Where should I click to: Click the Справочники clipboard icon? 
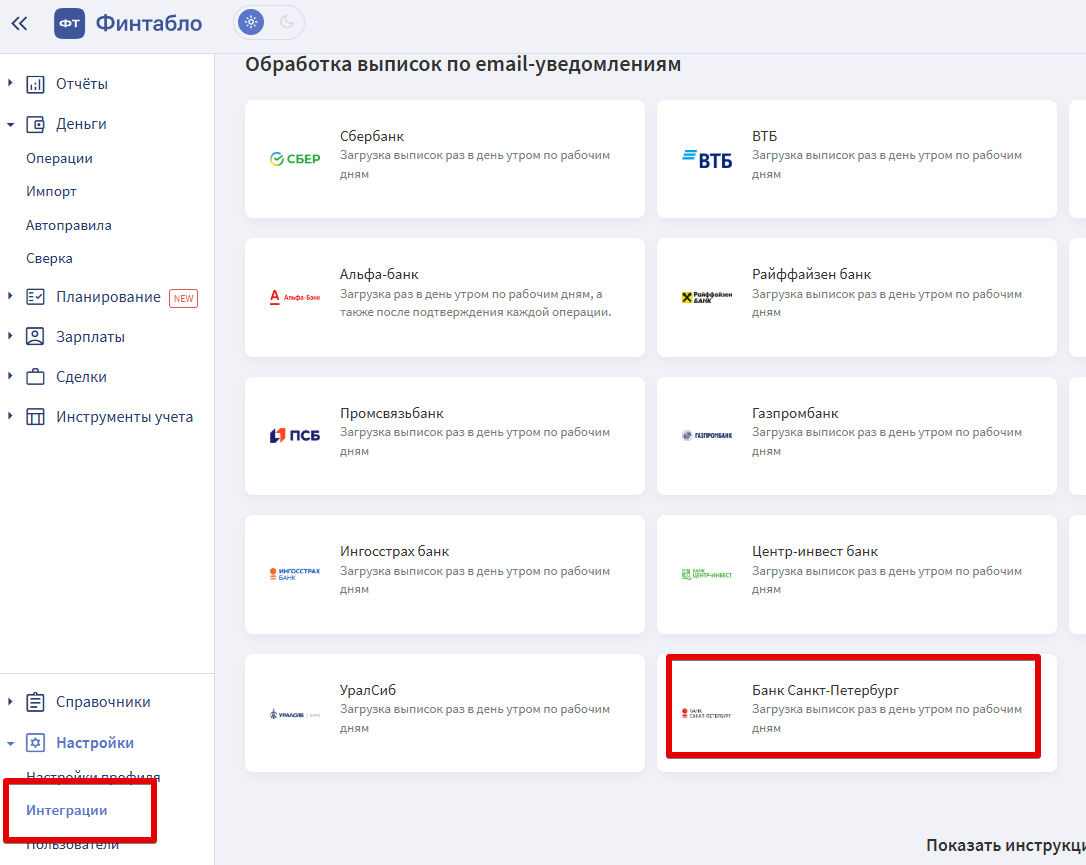click(x=35, y=702)
